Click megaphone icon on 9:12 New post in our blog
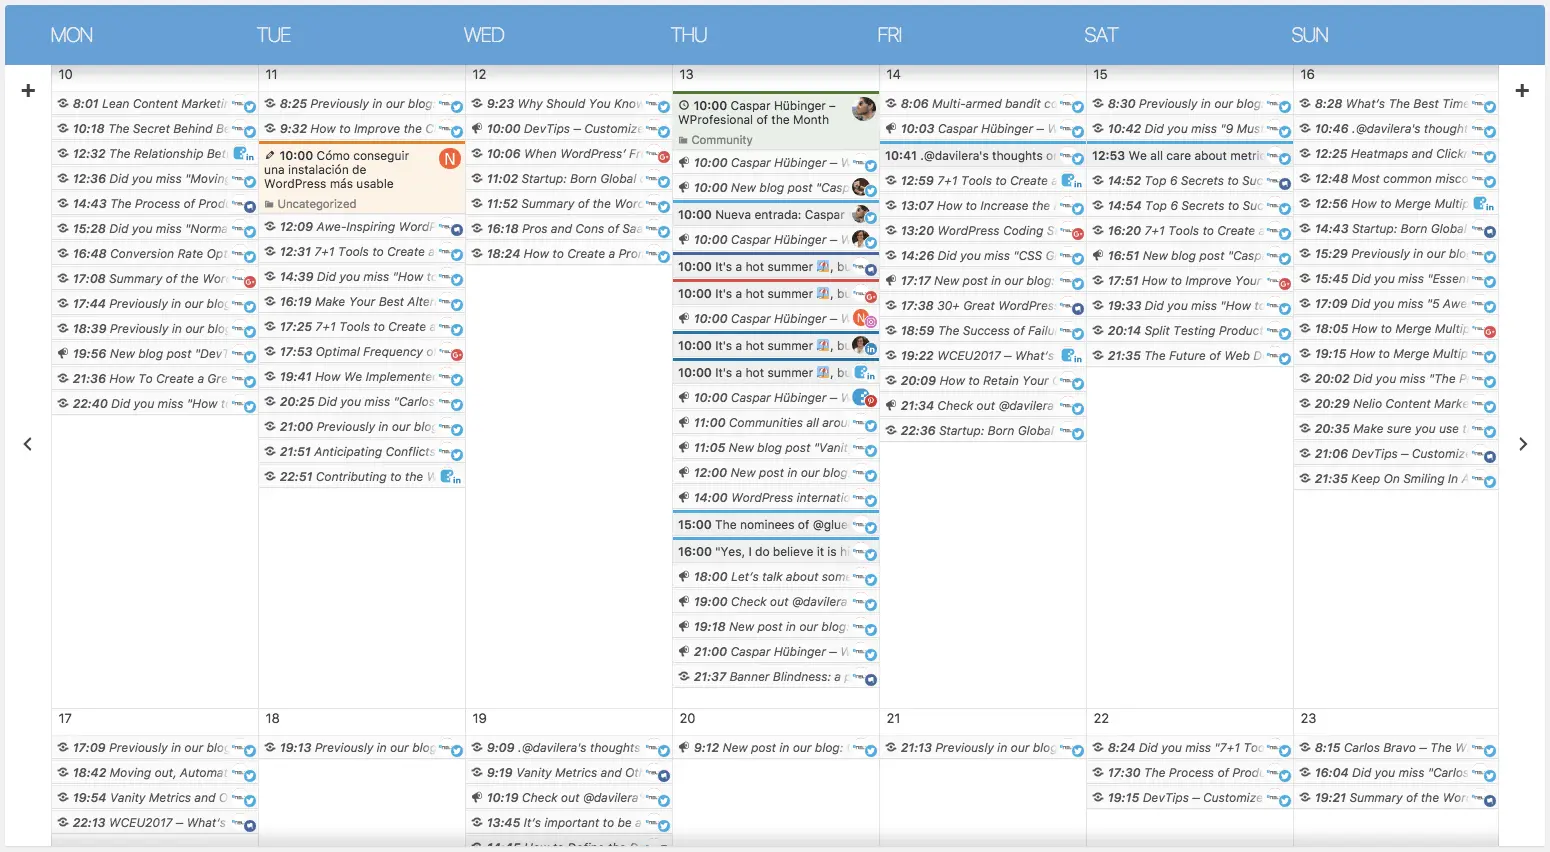Viewport: 1550px width, 852px height. [x=684, y=748]
